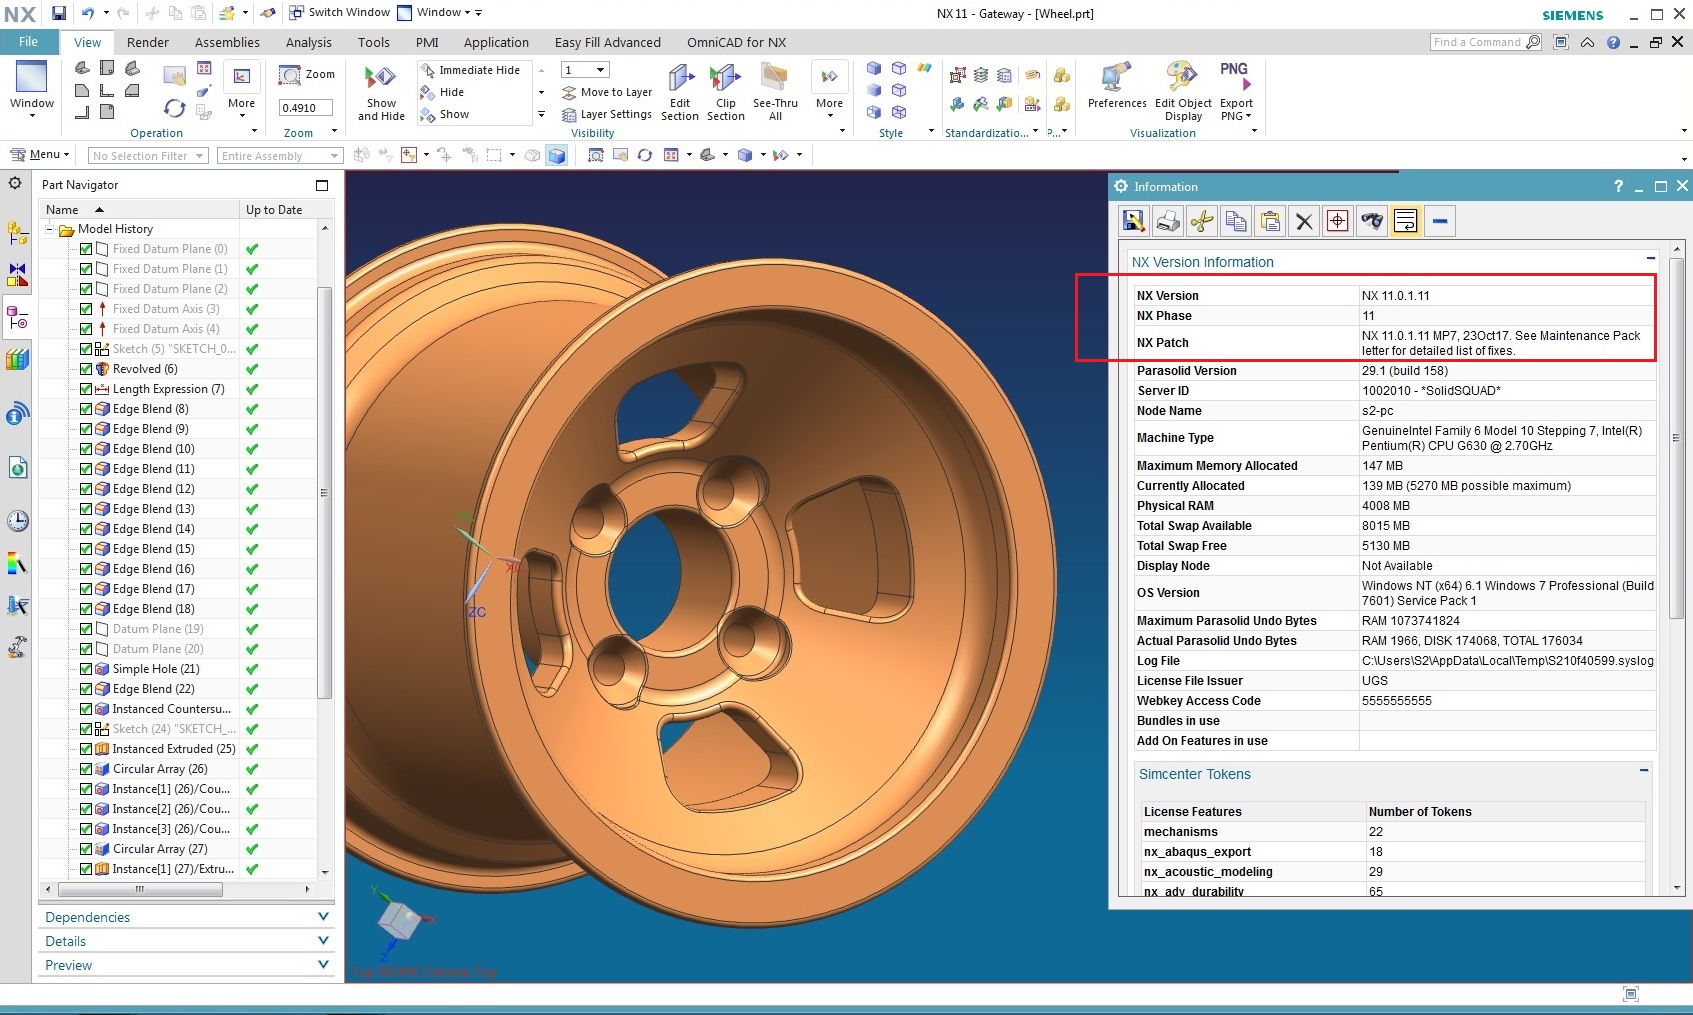Click Show in Visibility group
This screenshot has height=1015, width=1693.
point(445,114)
